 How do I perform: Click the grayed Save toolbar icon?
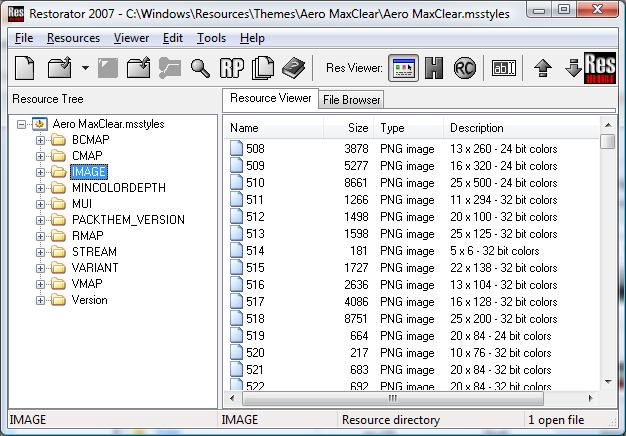[108, 68]
